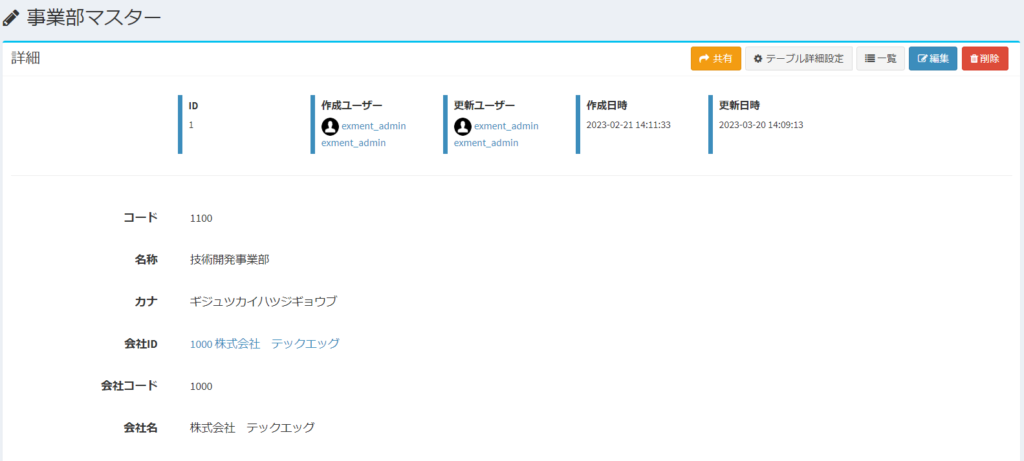The image size is (1024, 461).
Task: Click 会社名 value 株式会社 テックエッグ
Action: [252, 428]
